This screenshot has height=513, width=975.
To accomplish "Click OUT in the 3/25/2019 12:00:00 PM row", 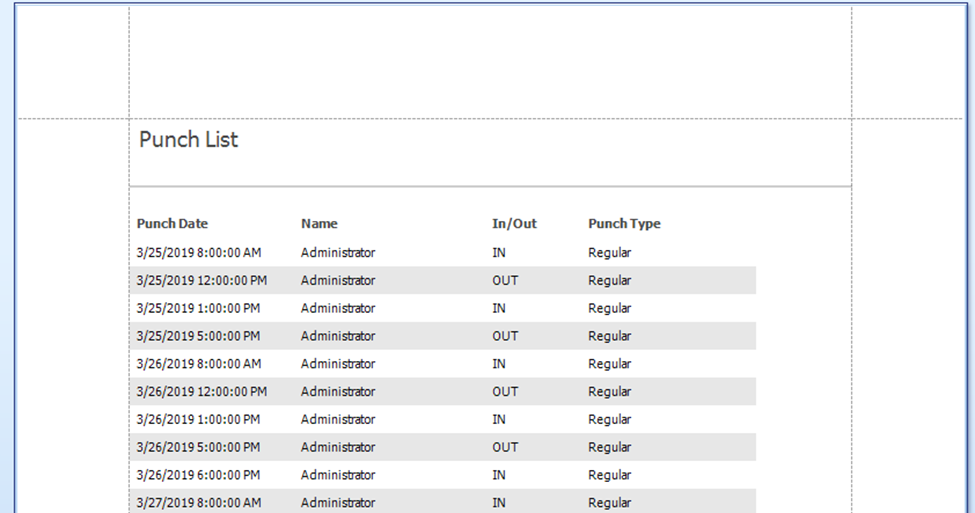I will [x=505, y=280].
